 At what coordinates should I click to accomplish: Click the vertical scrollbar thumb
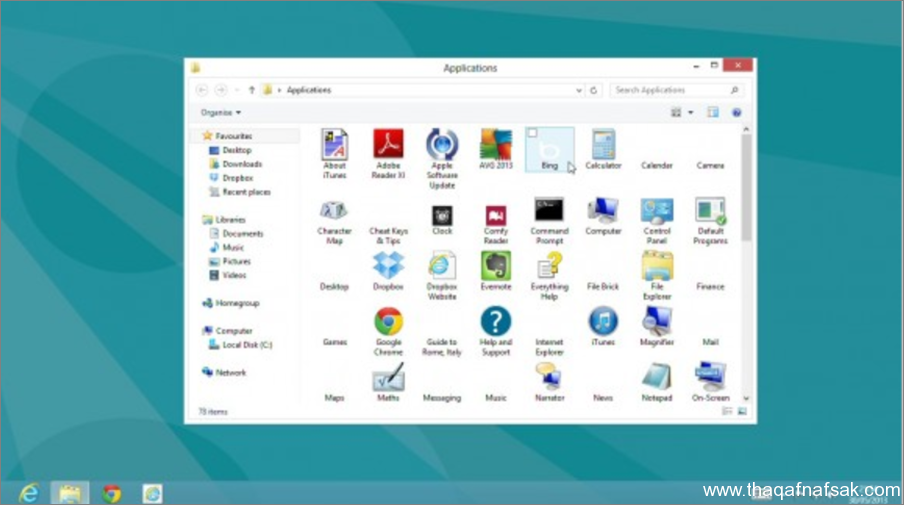(x=747, y=187)
